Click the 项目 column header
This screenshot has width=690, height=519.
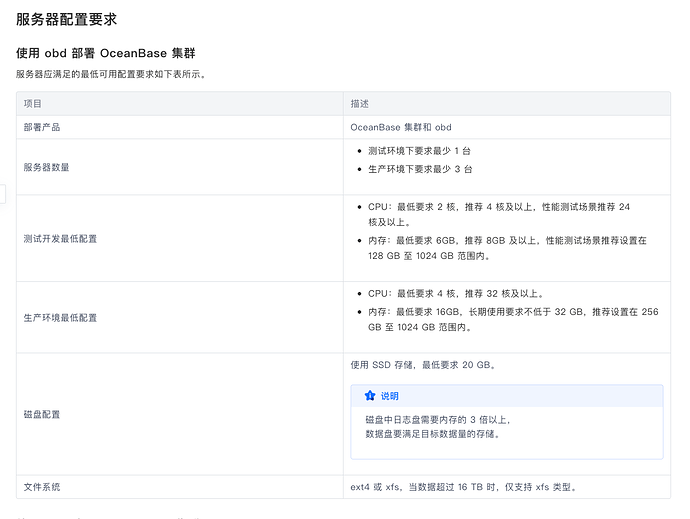pyautogui.click(x=33, y=103)
